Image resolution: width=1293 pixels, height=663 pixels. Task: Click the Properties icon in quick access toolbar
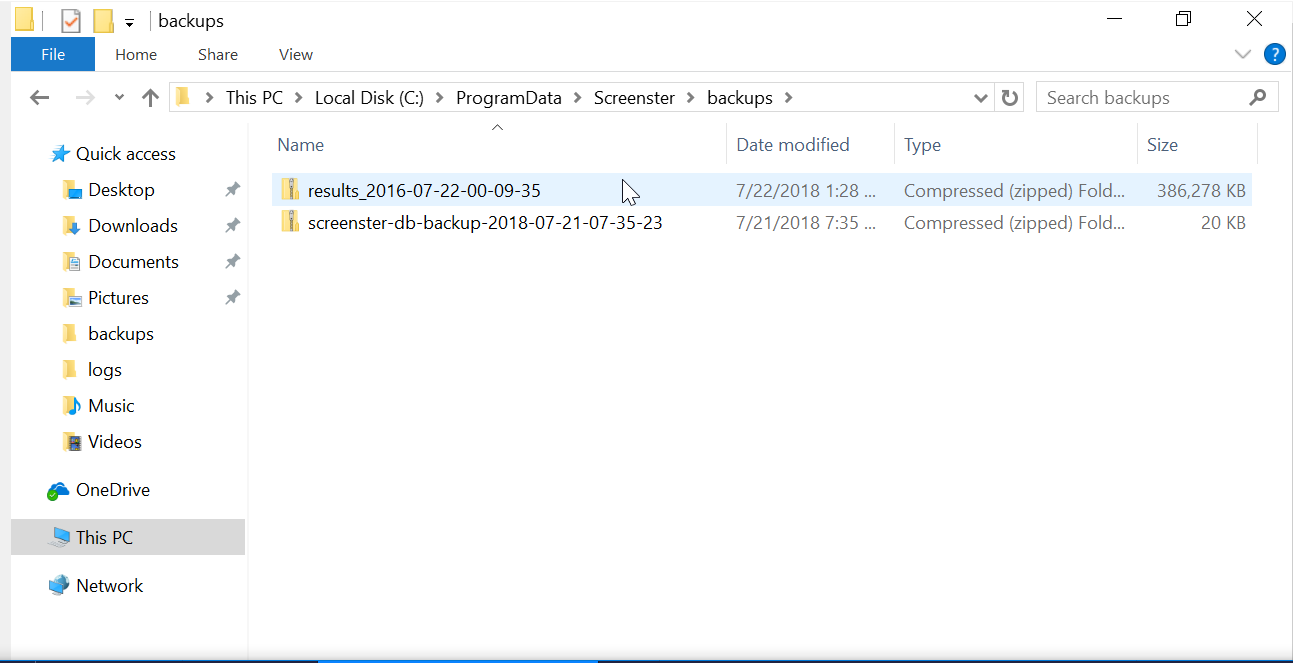(71, 21)
